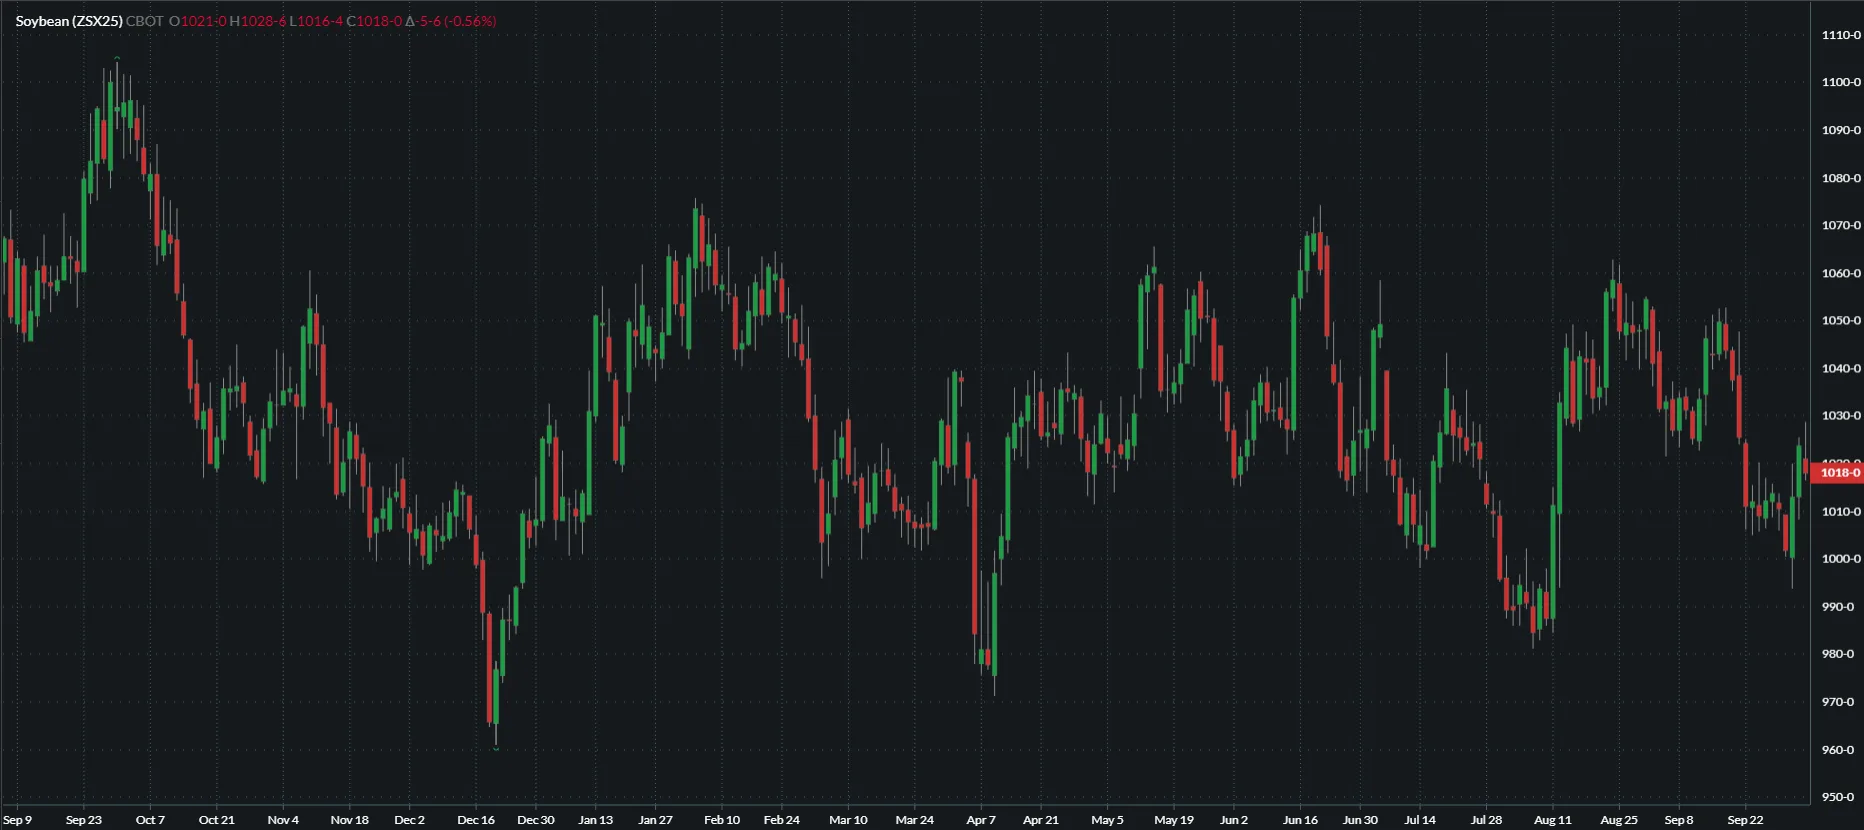Click the red 1018-0 current price tag

[1838, 473]
